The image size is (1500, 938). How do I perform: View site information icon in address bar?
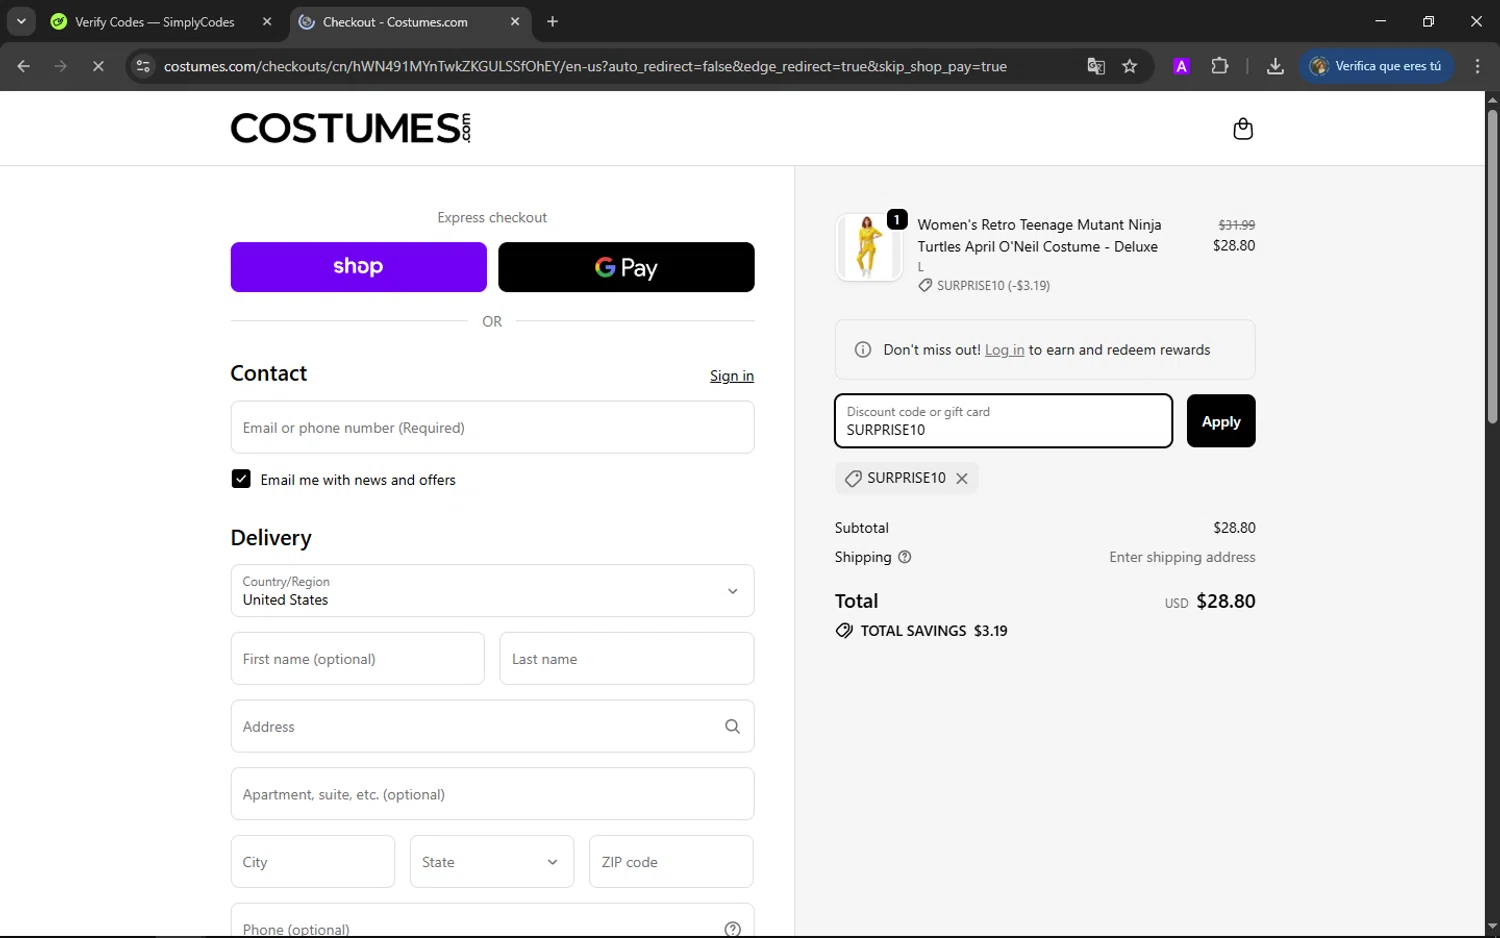pyautogui.click(x=143, y=66)
